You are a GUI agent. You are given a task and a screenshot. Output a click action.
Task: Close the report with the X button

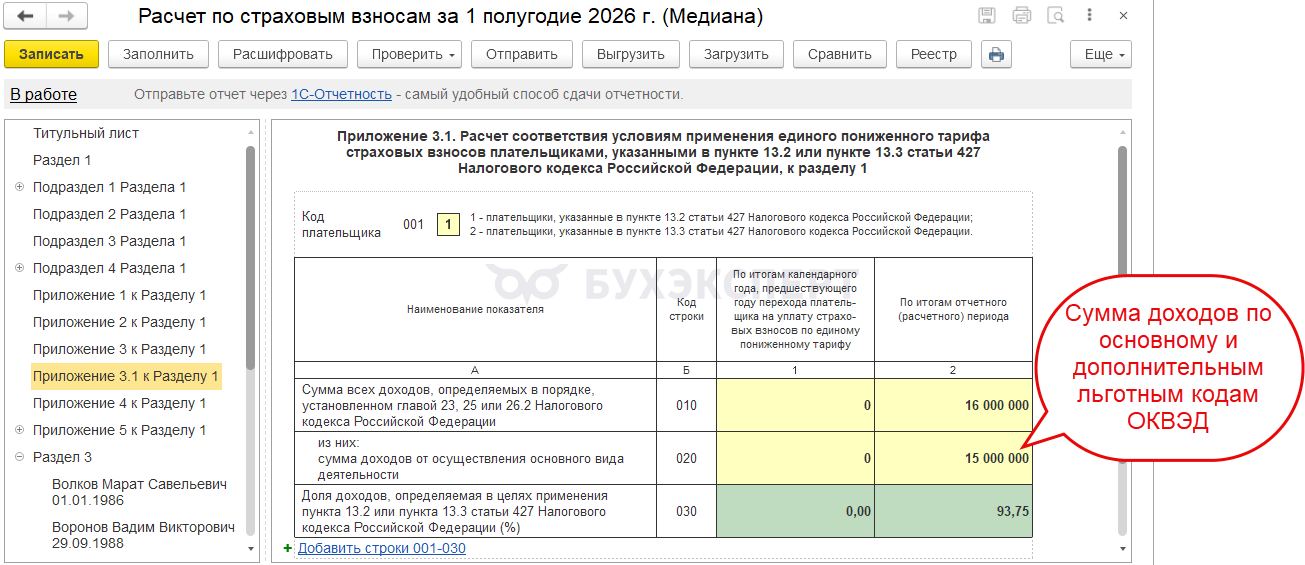1123,16
